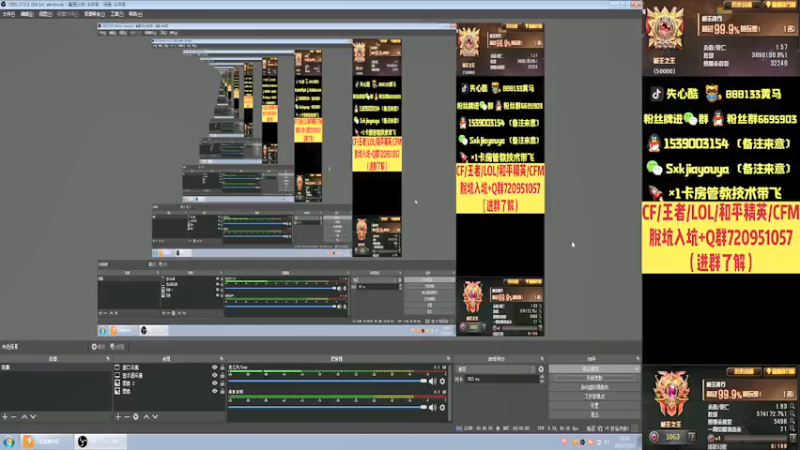This screenshot has height=450, width=800.
Task: Open the scene transition properties gear
Action: tap(541, 369)
